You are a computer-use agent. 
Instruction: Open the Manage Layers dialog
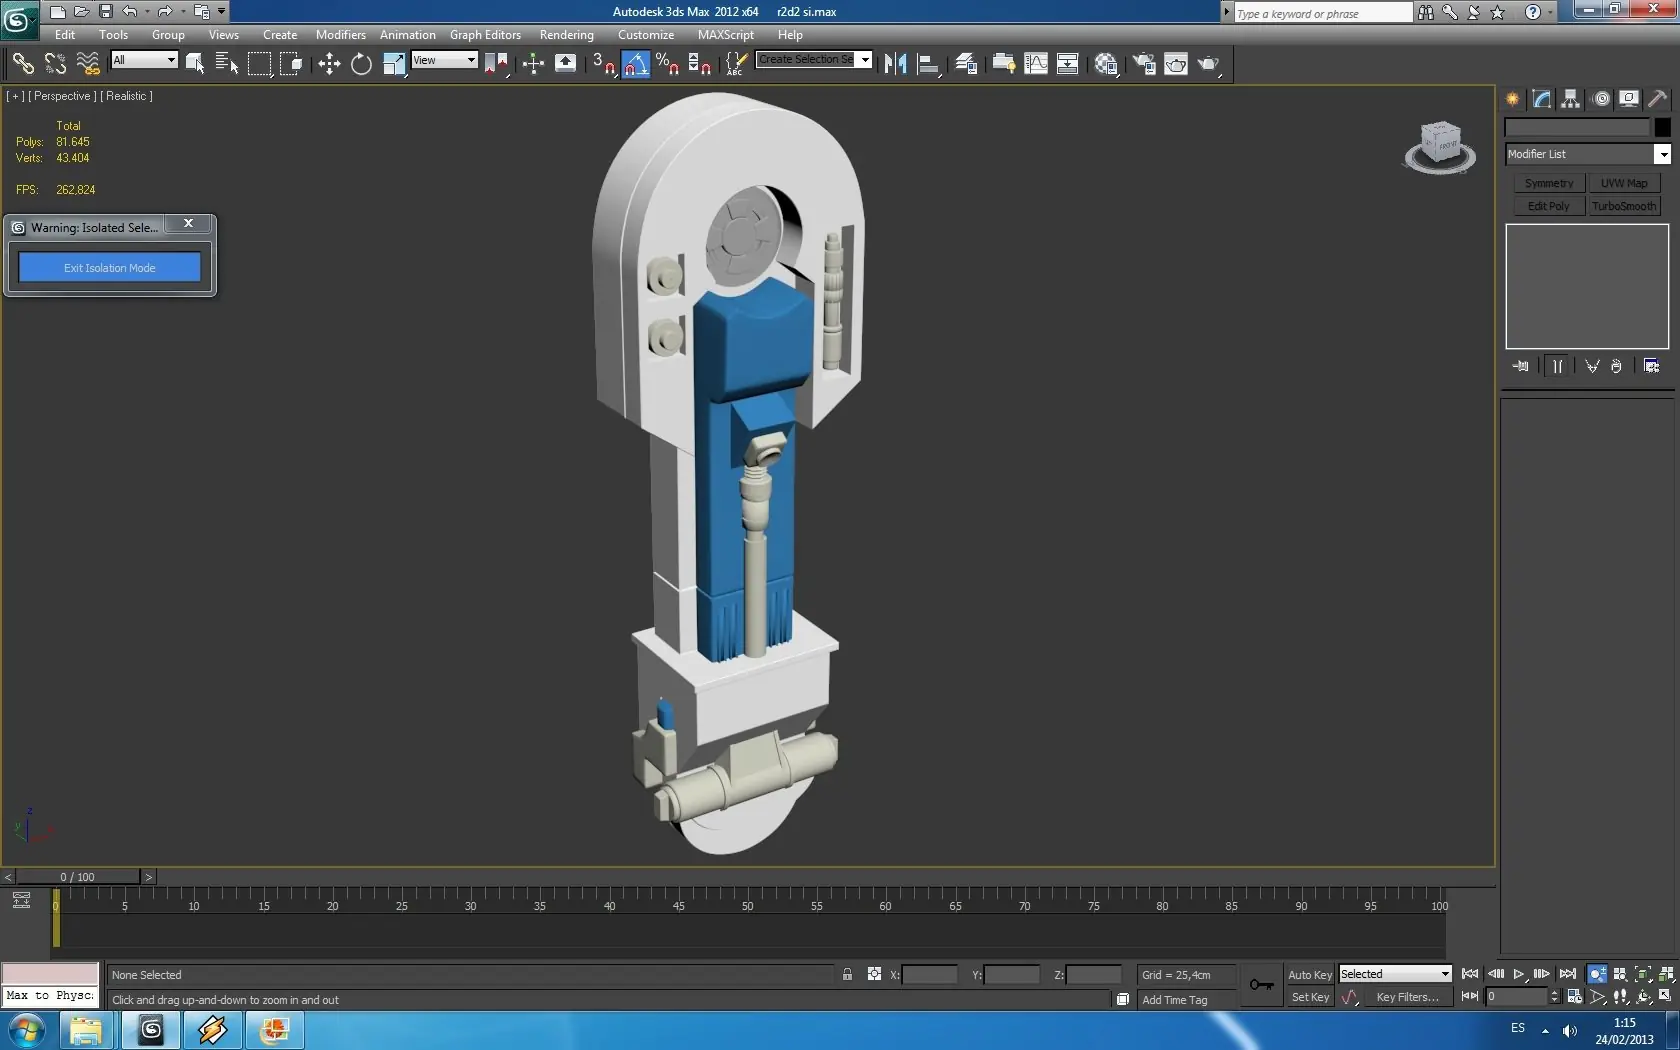coord(966,64)
